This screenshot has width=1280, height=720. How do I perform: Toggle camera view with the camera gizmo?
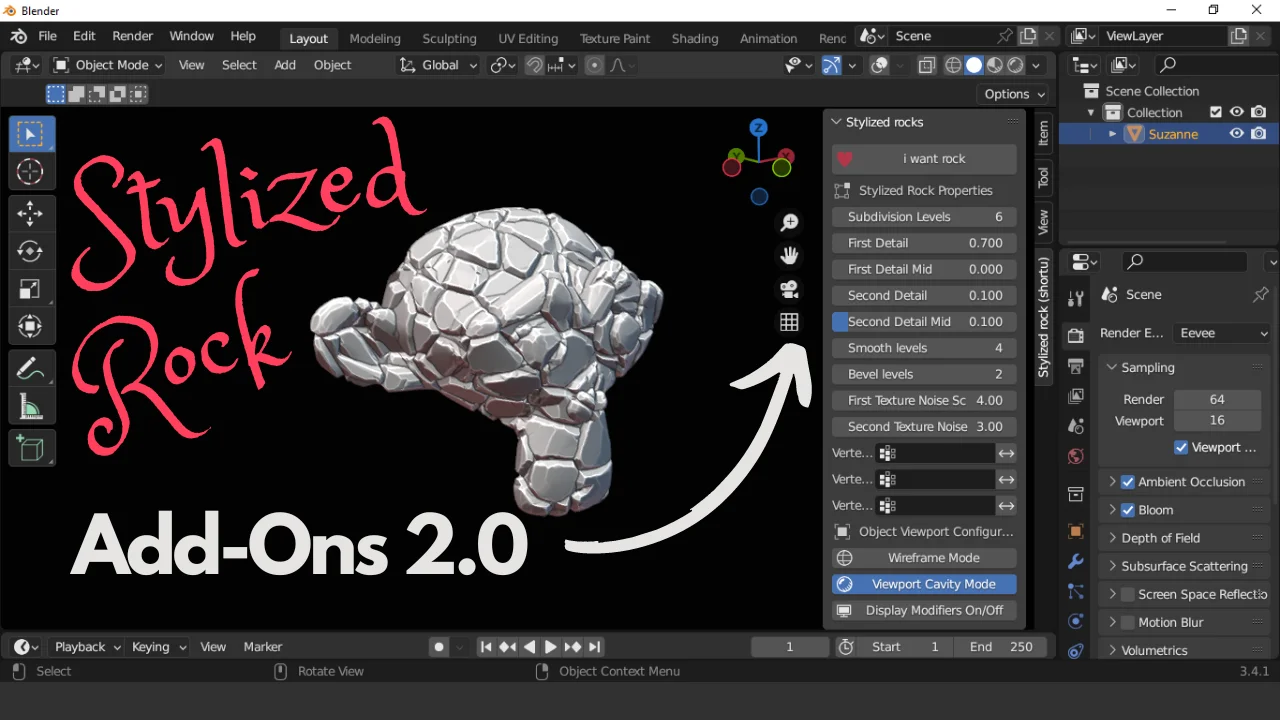click(789, 289)
